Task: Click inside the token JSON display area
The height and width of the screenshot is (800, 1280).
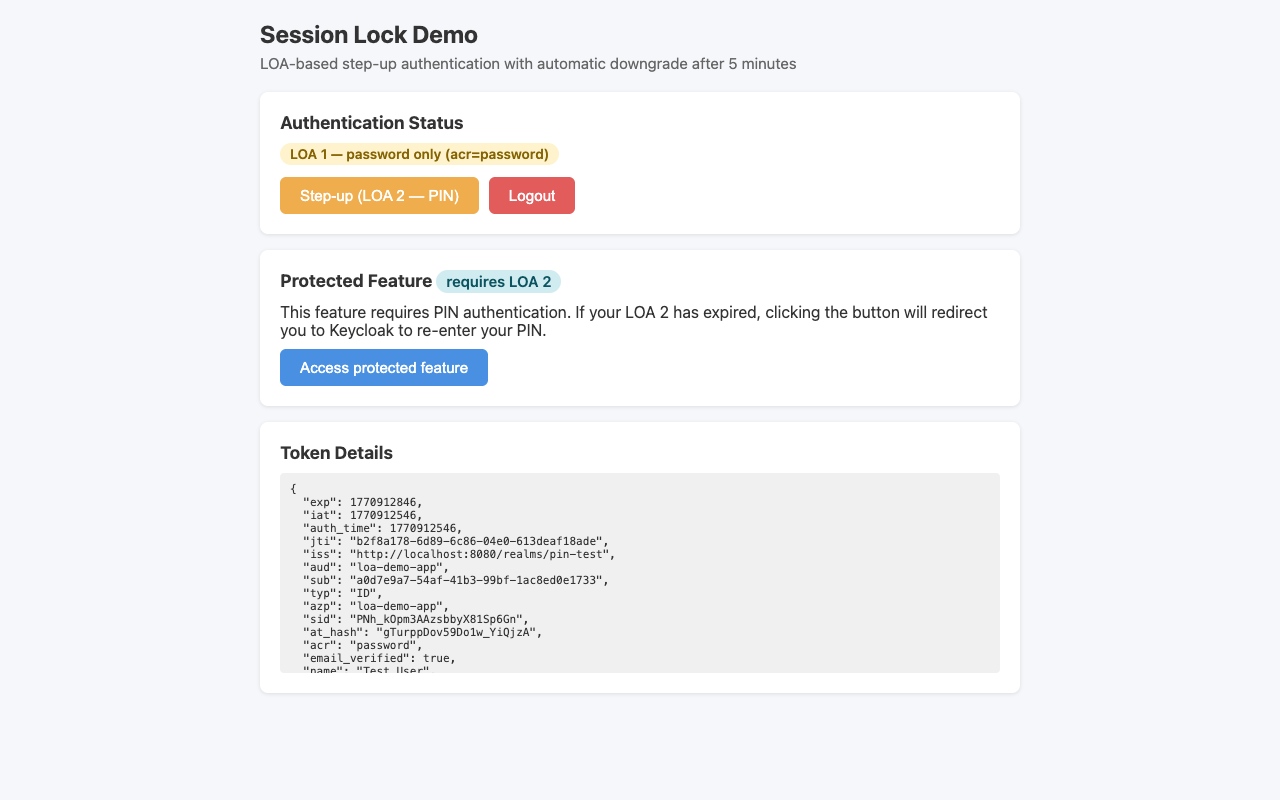Action: click(x=640, y=572)
